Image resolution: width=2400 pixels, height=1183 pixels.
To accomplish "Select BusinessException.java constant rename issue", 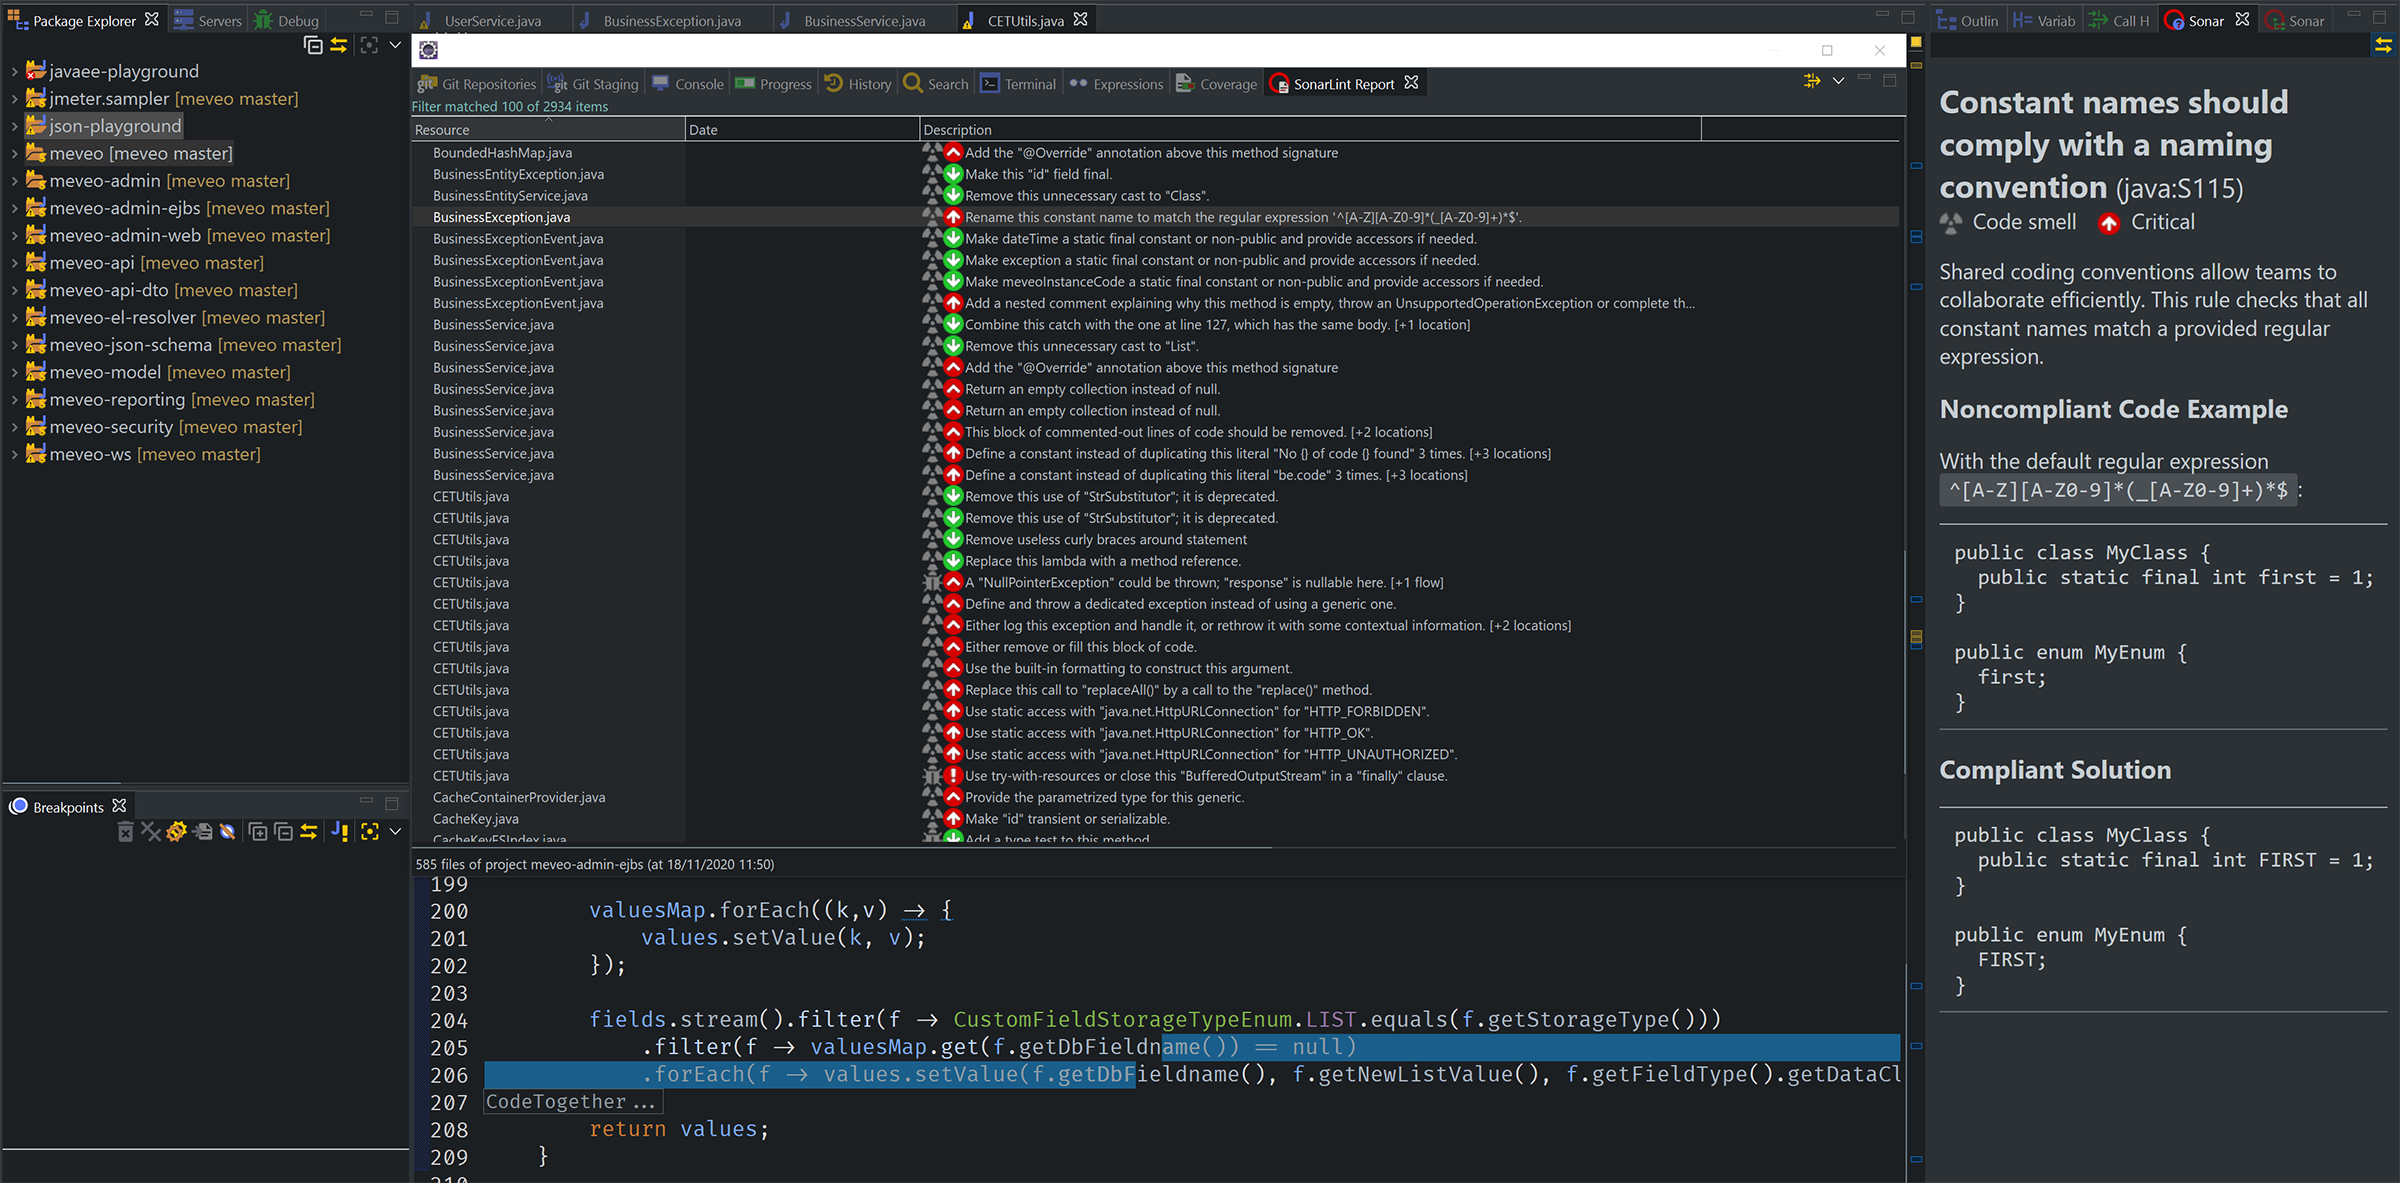I will point(1155,217).
